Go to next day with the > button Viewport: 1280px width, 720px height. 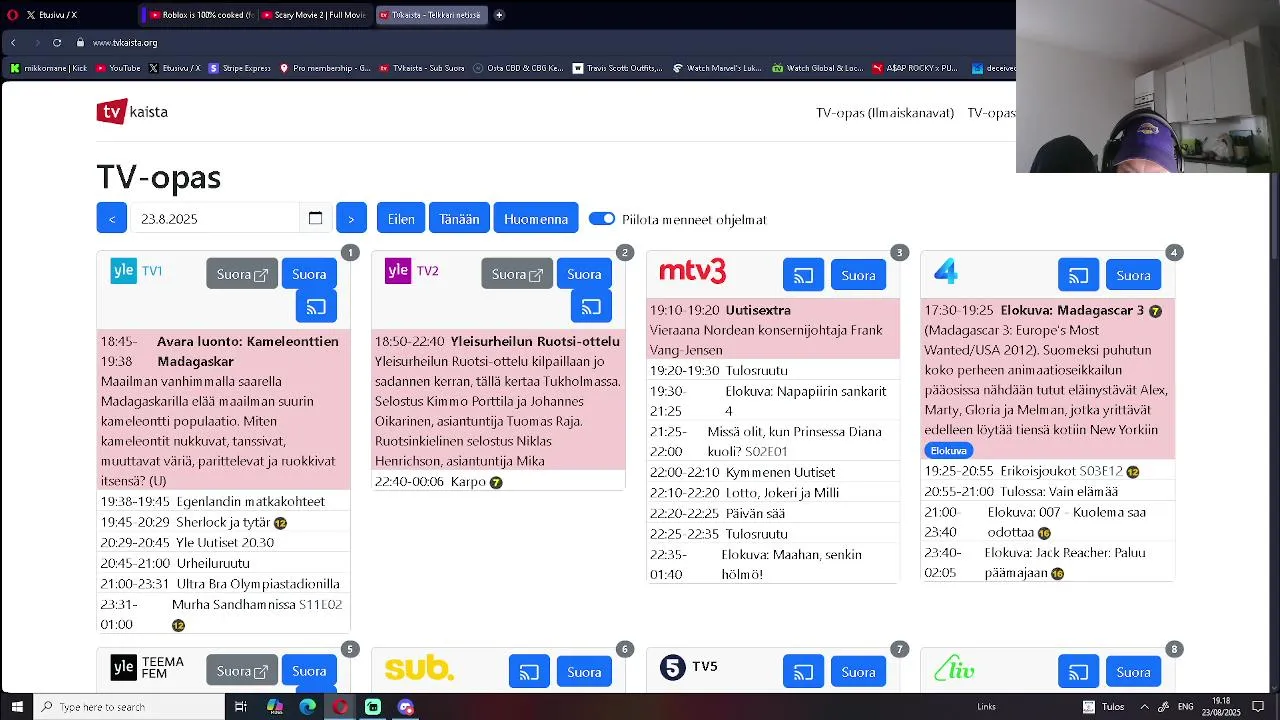click(x=351, y=218)
